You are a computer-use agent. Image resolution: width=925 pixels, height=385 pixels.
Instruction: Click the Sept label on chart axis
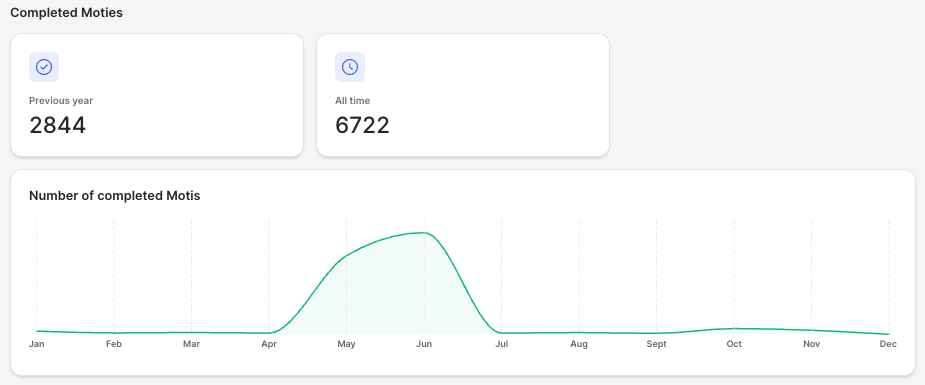(657, 344)
